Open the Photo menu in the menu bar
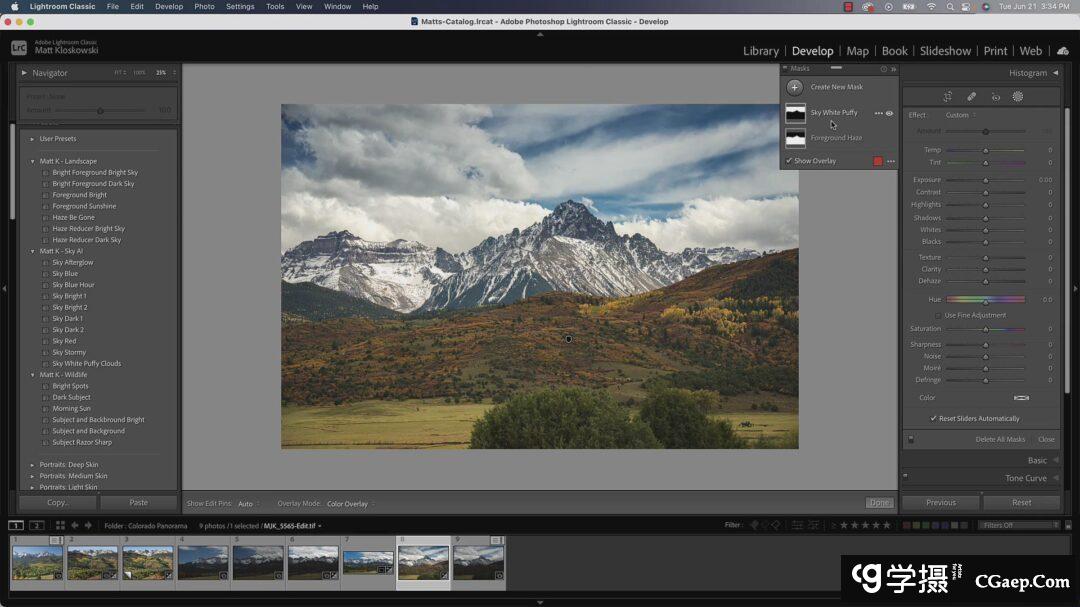1080x607 pixels. pyautogui.click(x=204, y=6)
